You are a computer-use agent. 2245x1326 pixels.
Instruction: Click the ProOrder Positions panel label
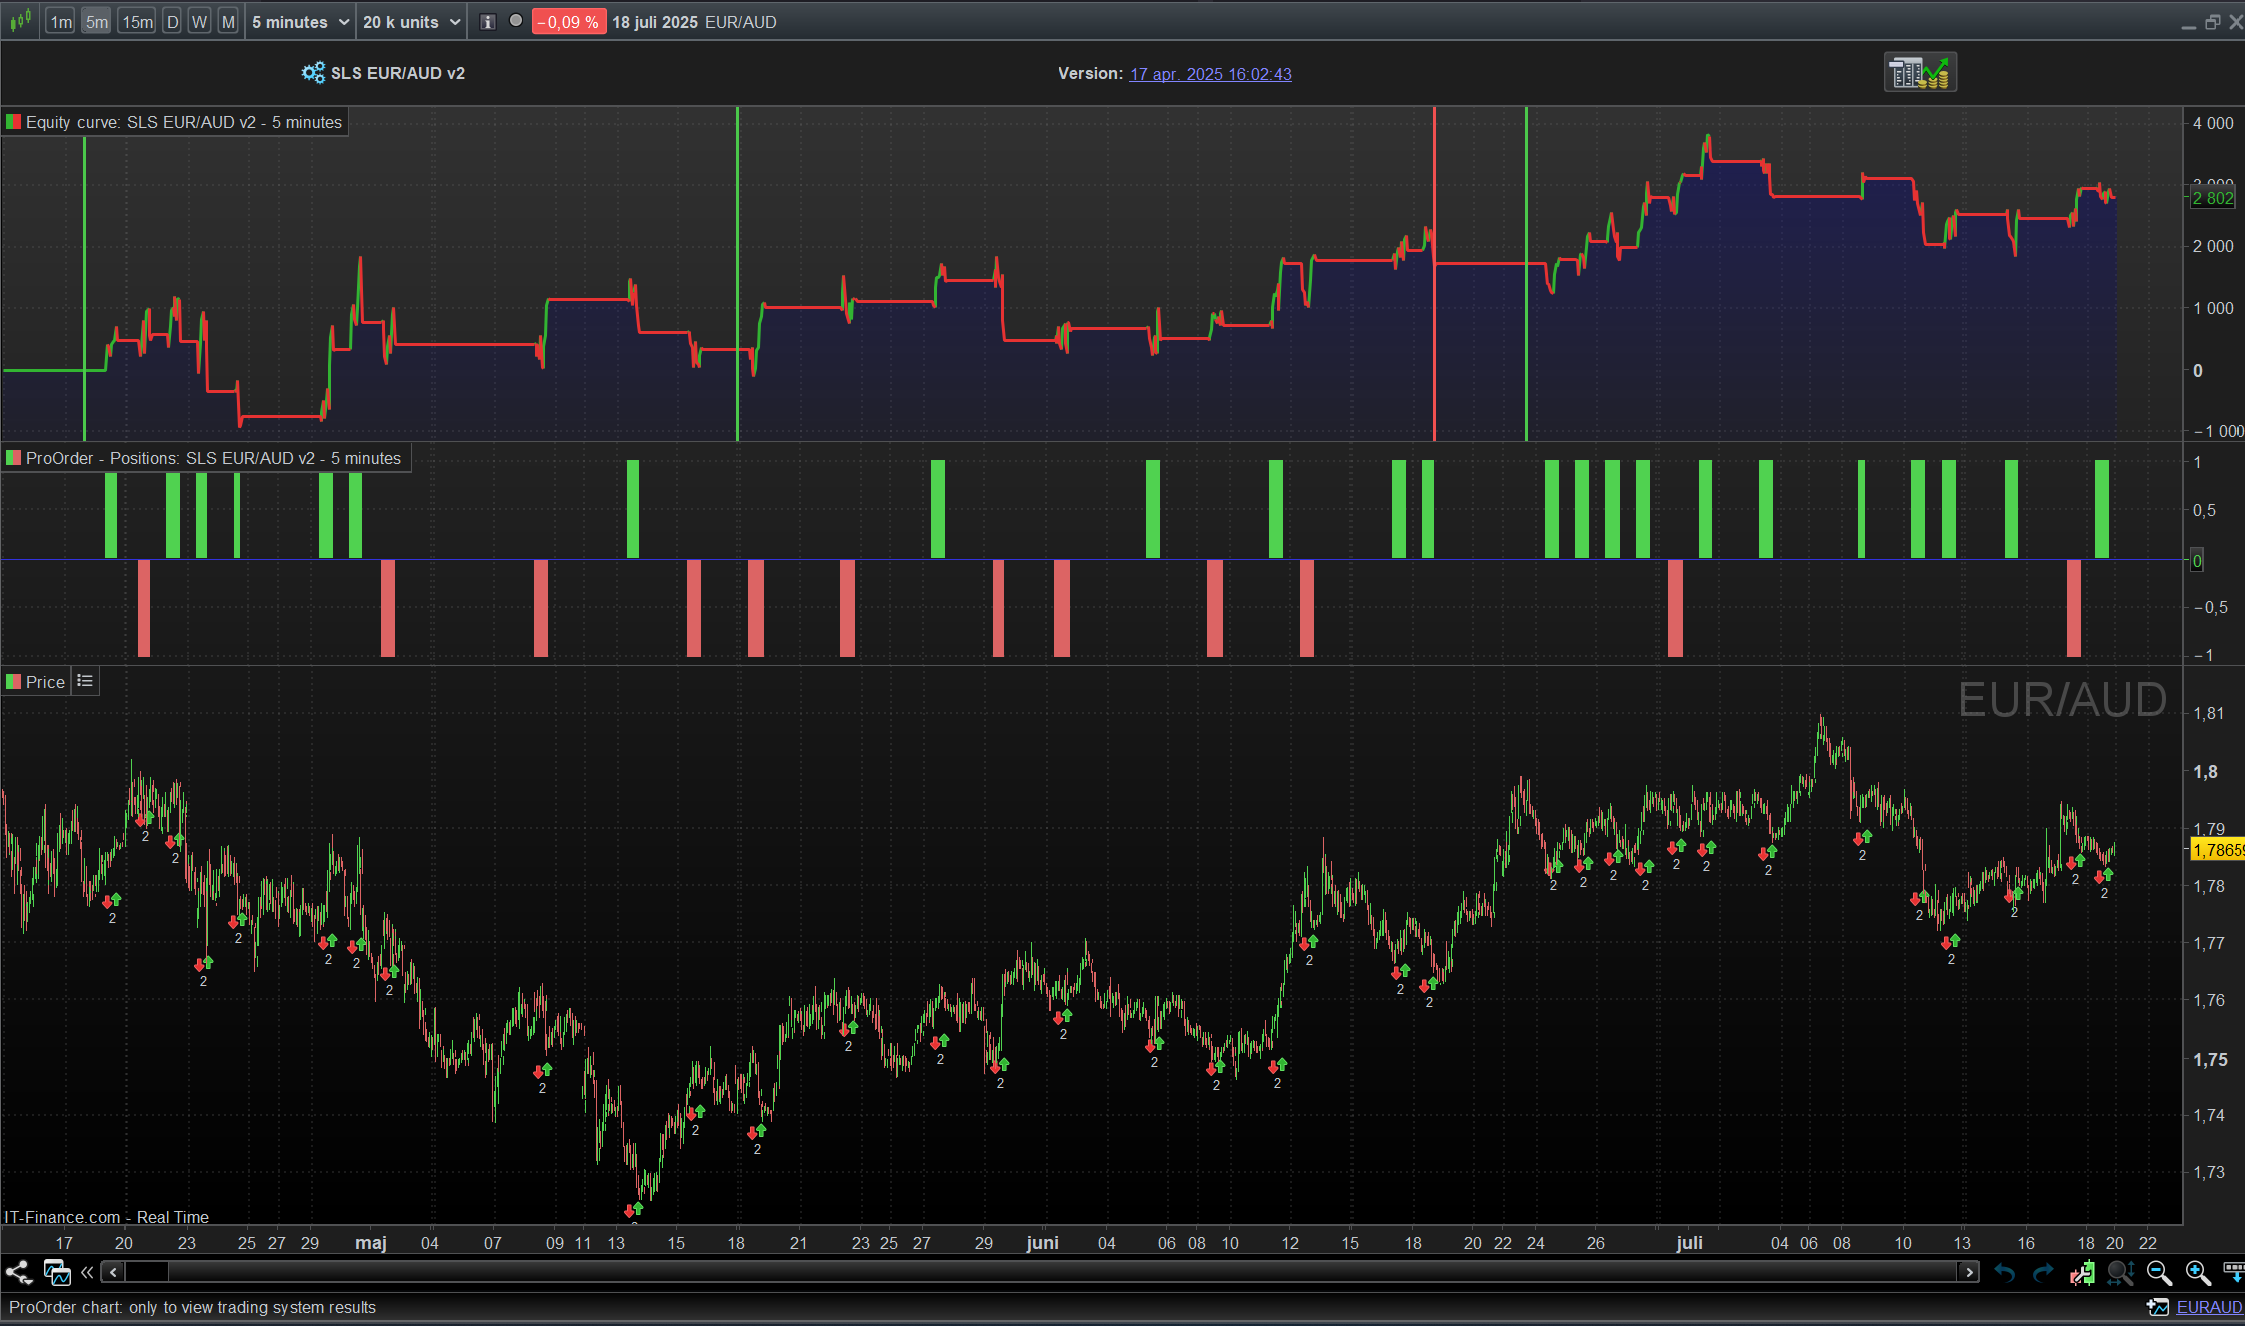213,458
